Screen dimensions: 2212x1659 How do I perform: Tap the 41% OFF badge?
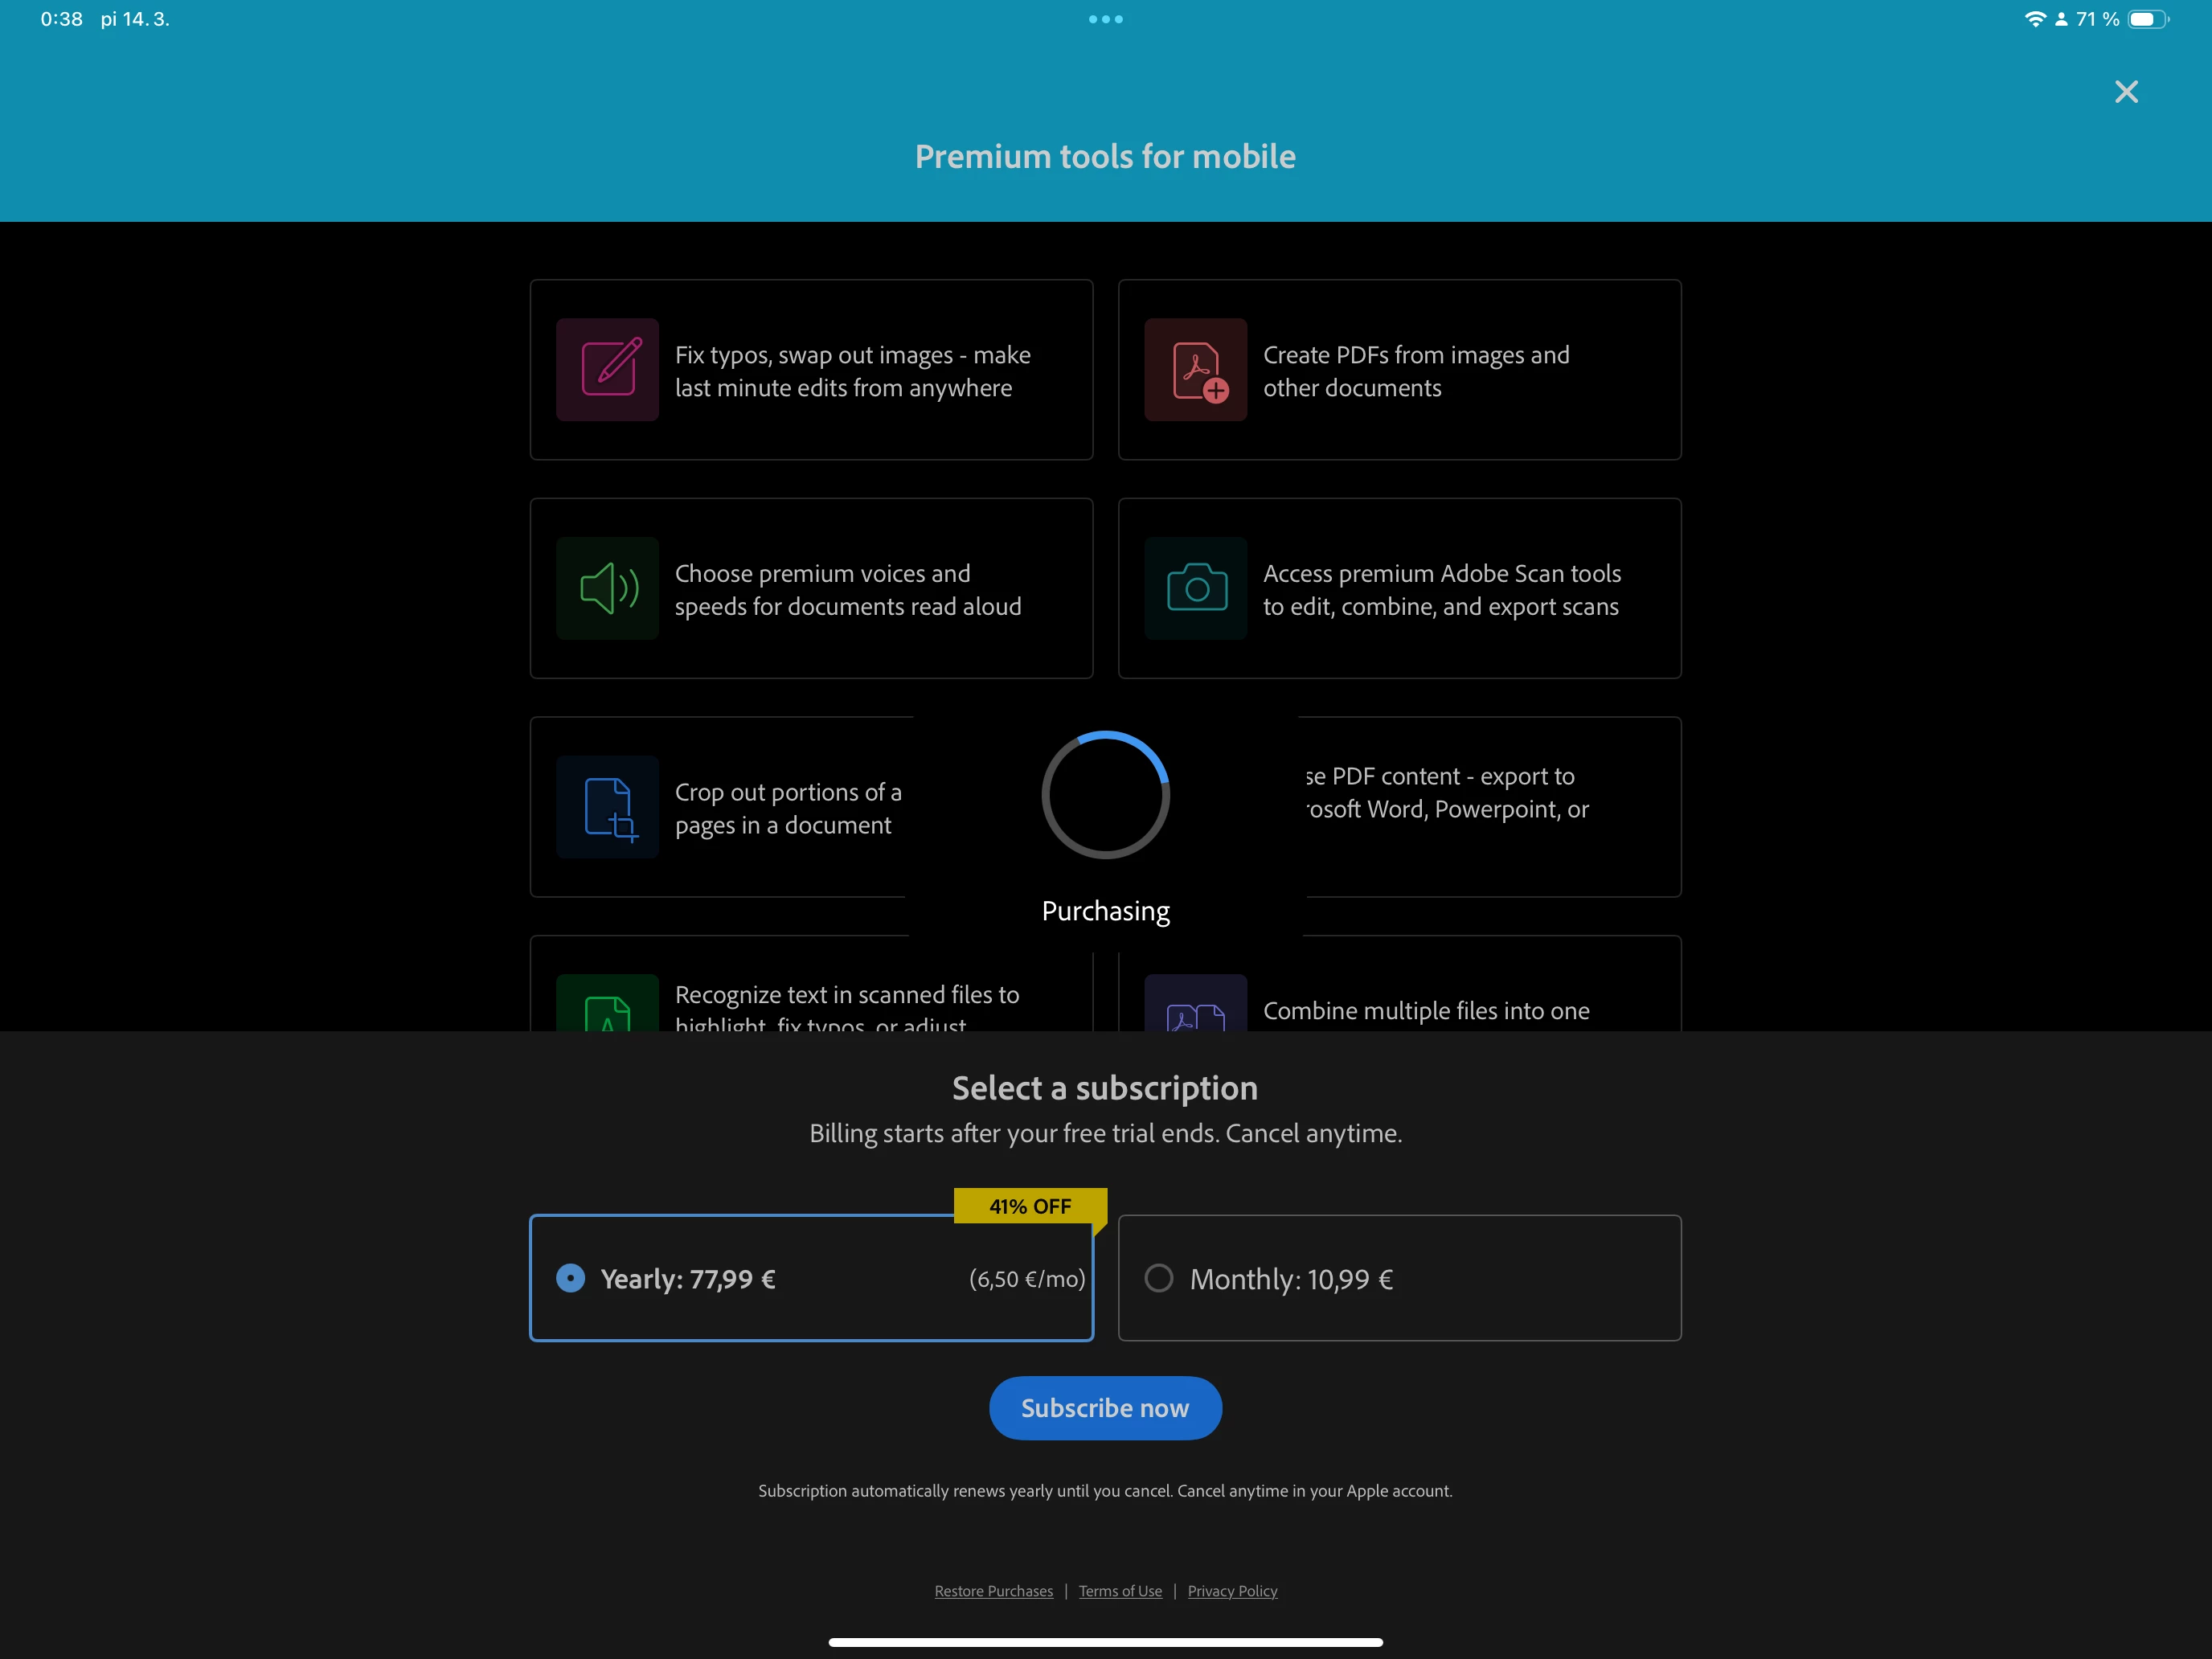(x=1029, y=1206)
